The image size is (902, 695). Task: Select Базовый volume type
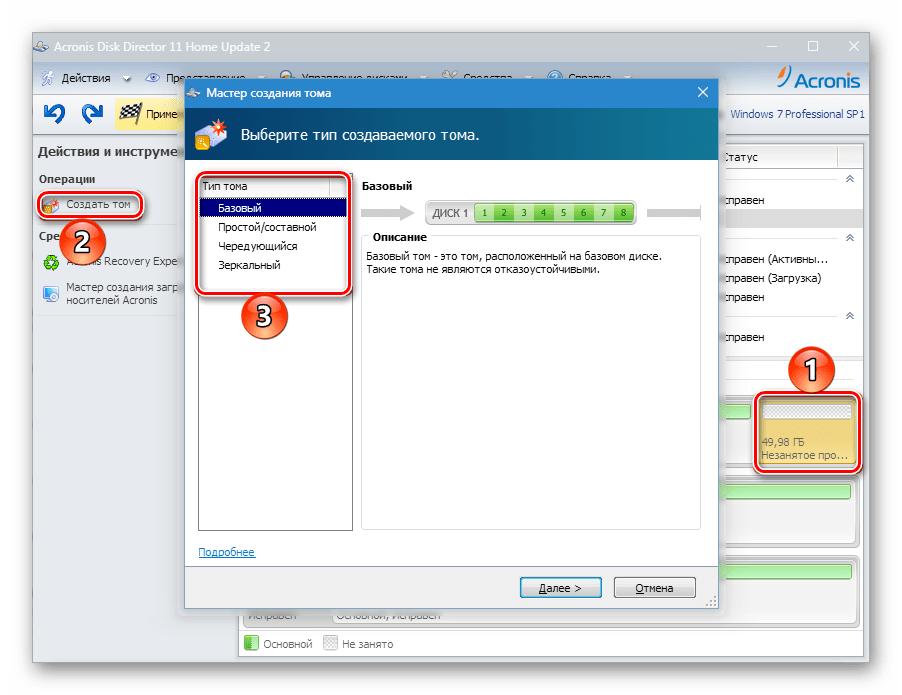273,208
